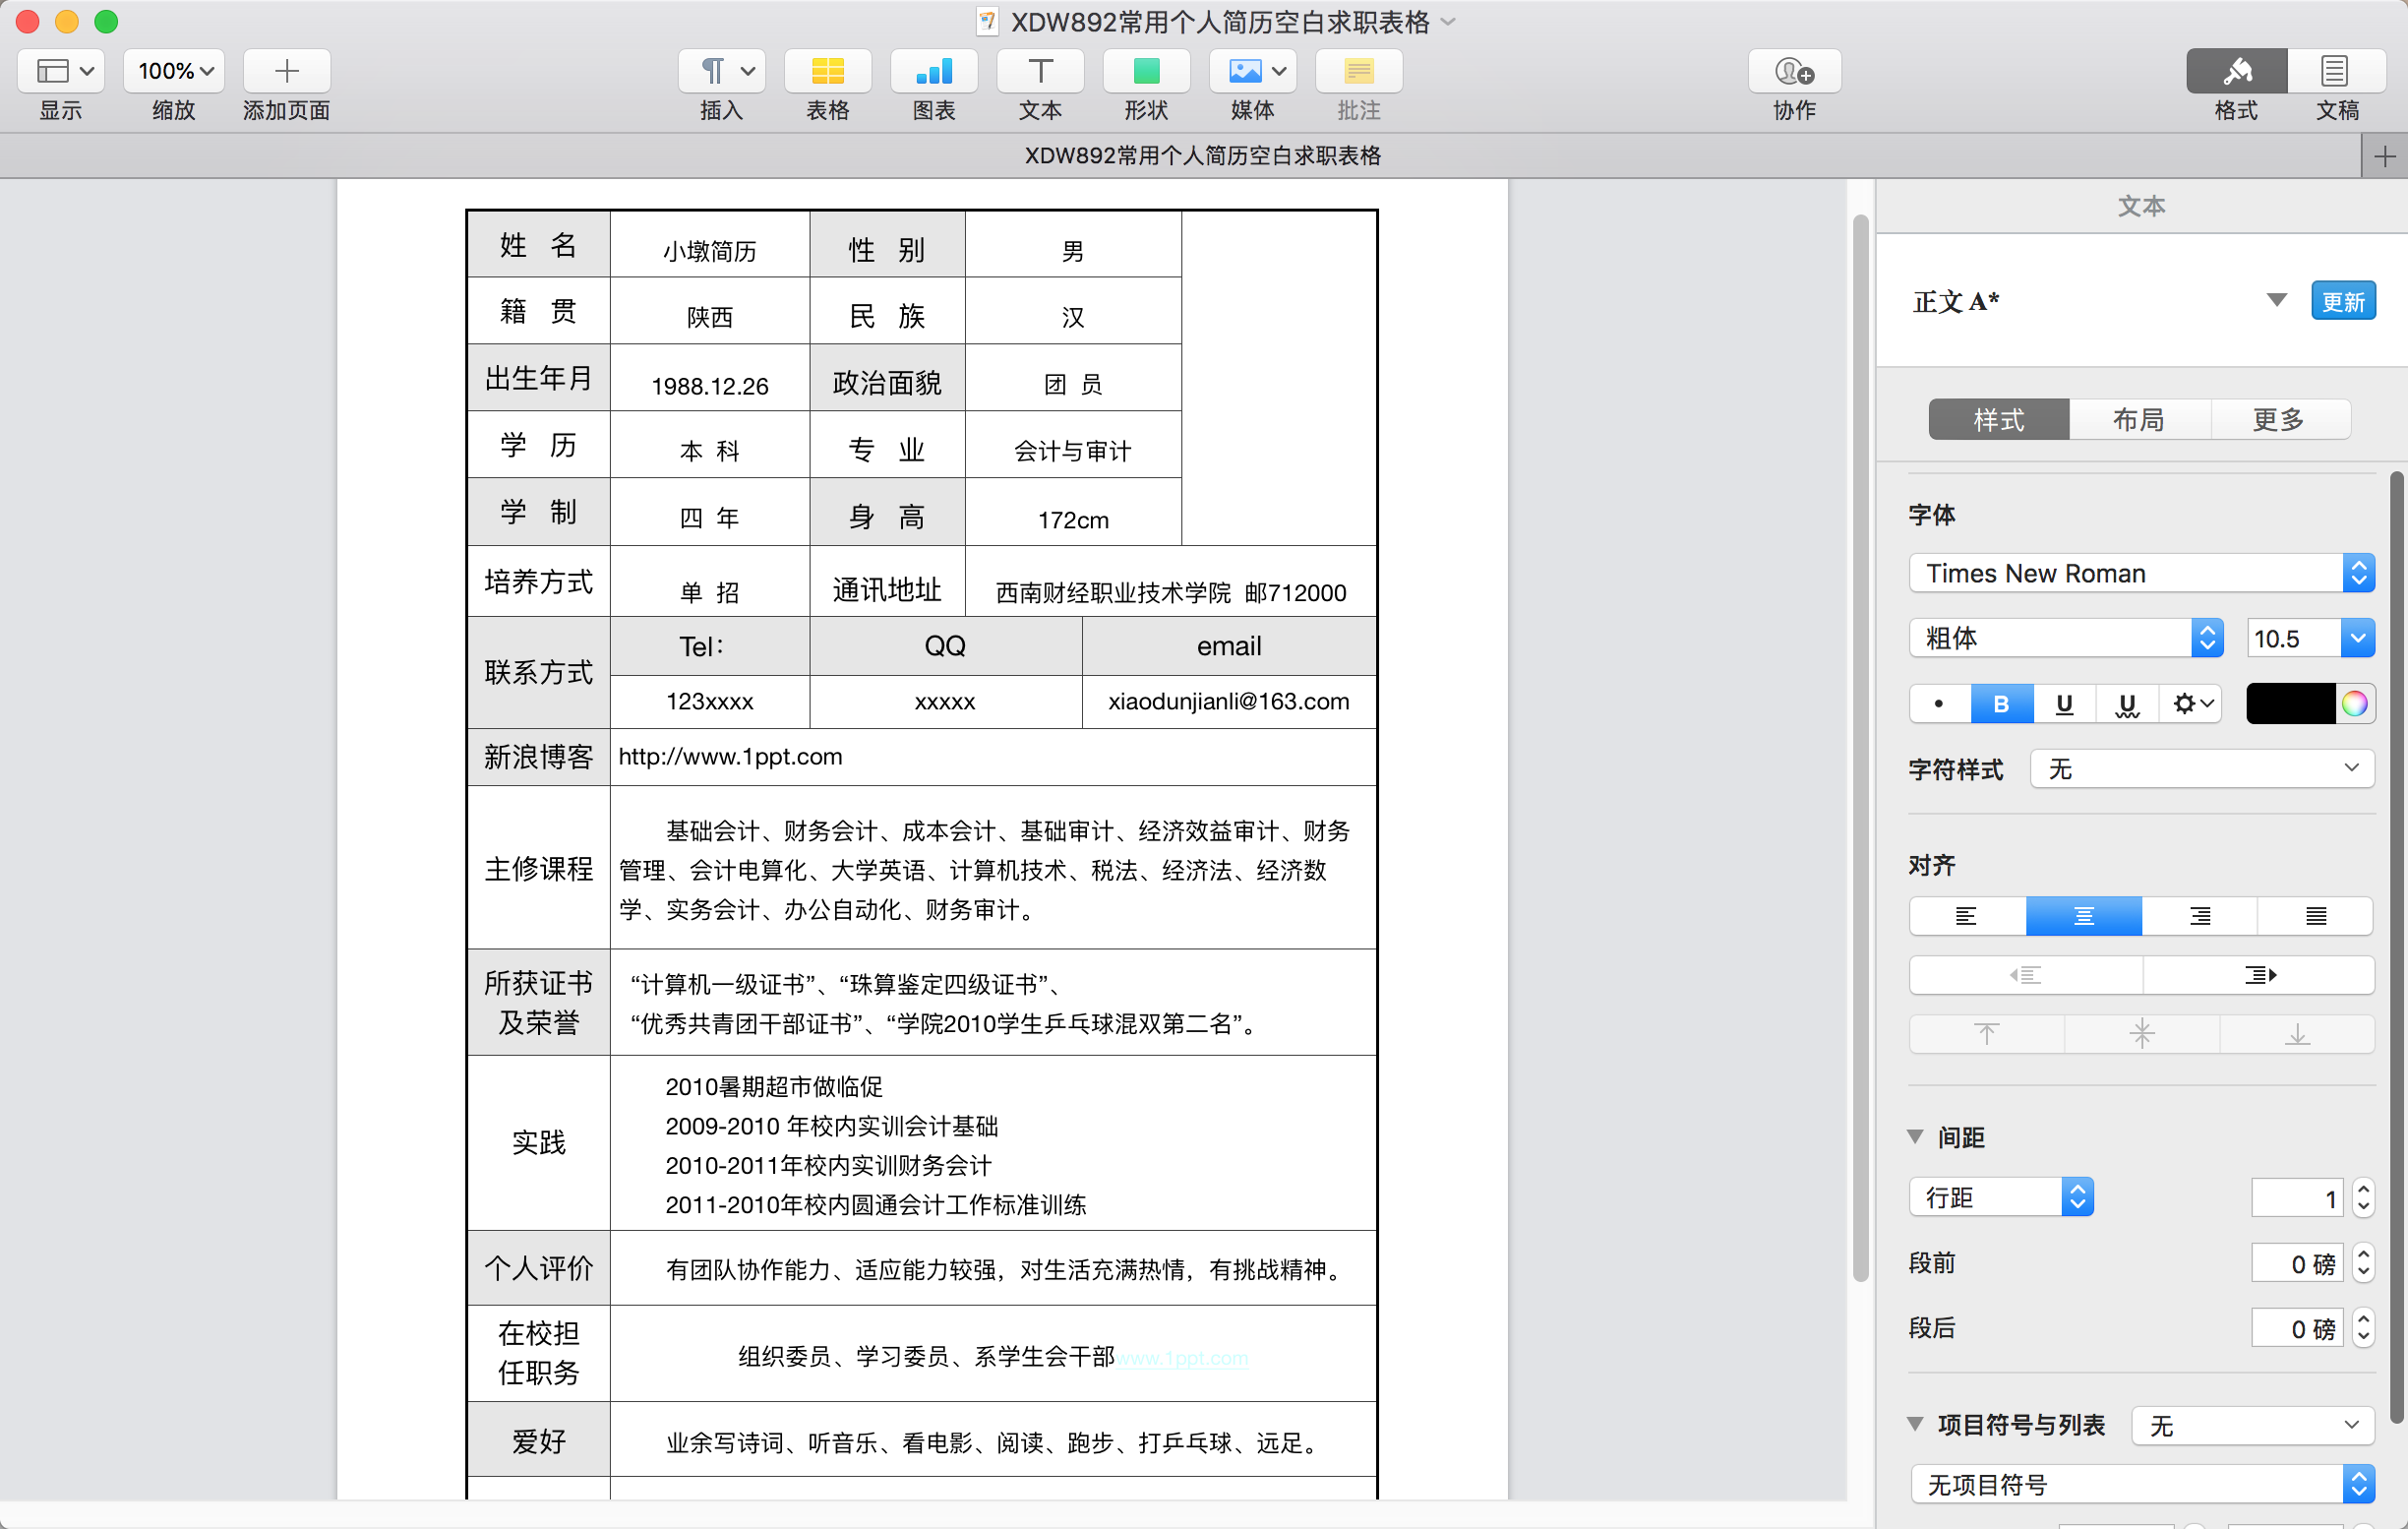Open advanced text options gear menu

(x=2192, y=704)
